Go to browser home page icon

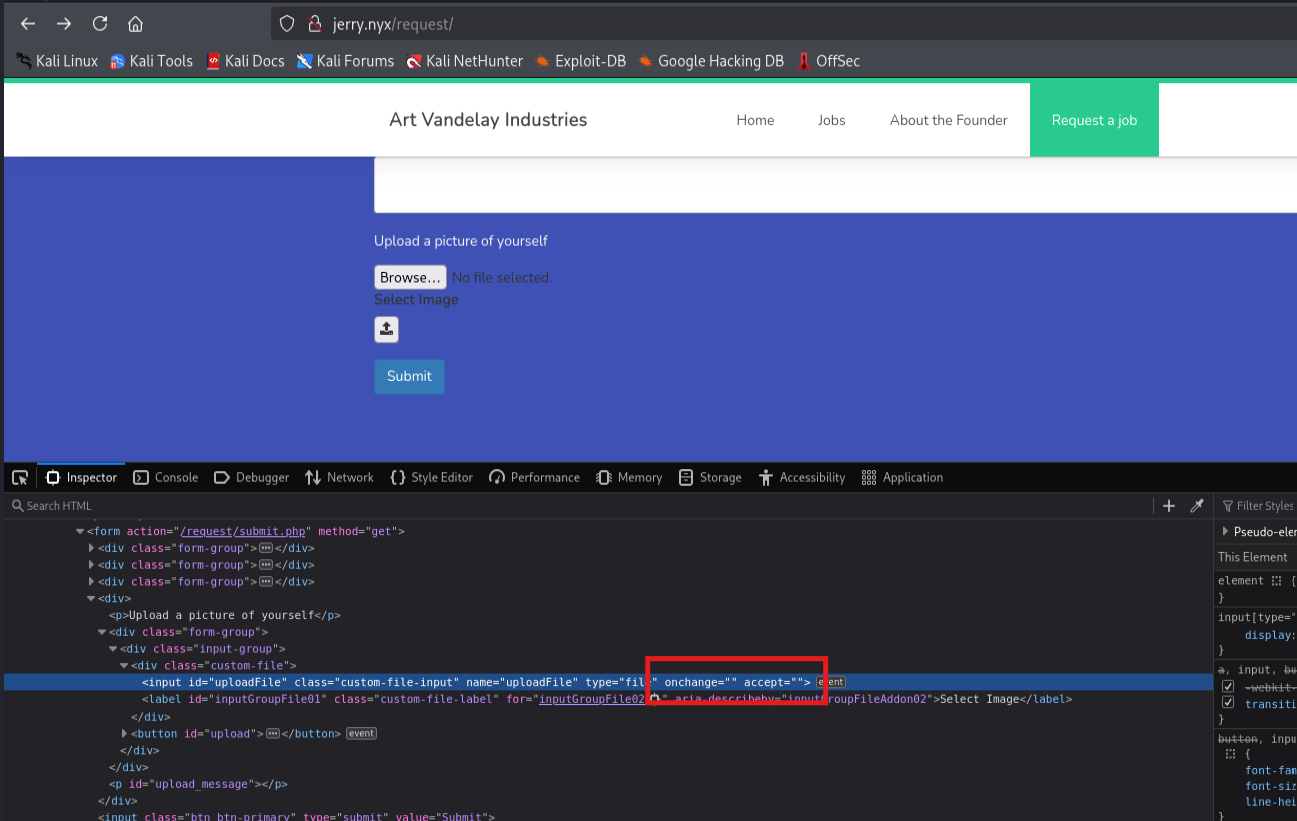[136, 24]
